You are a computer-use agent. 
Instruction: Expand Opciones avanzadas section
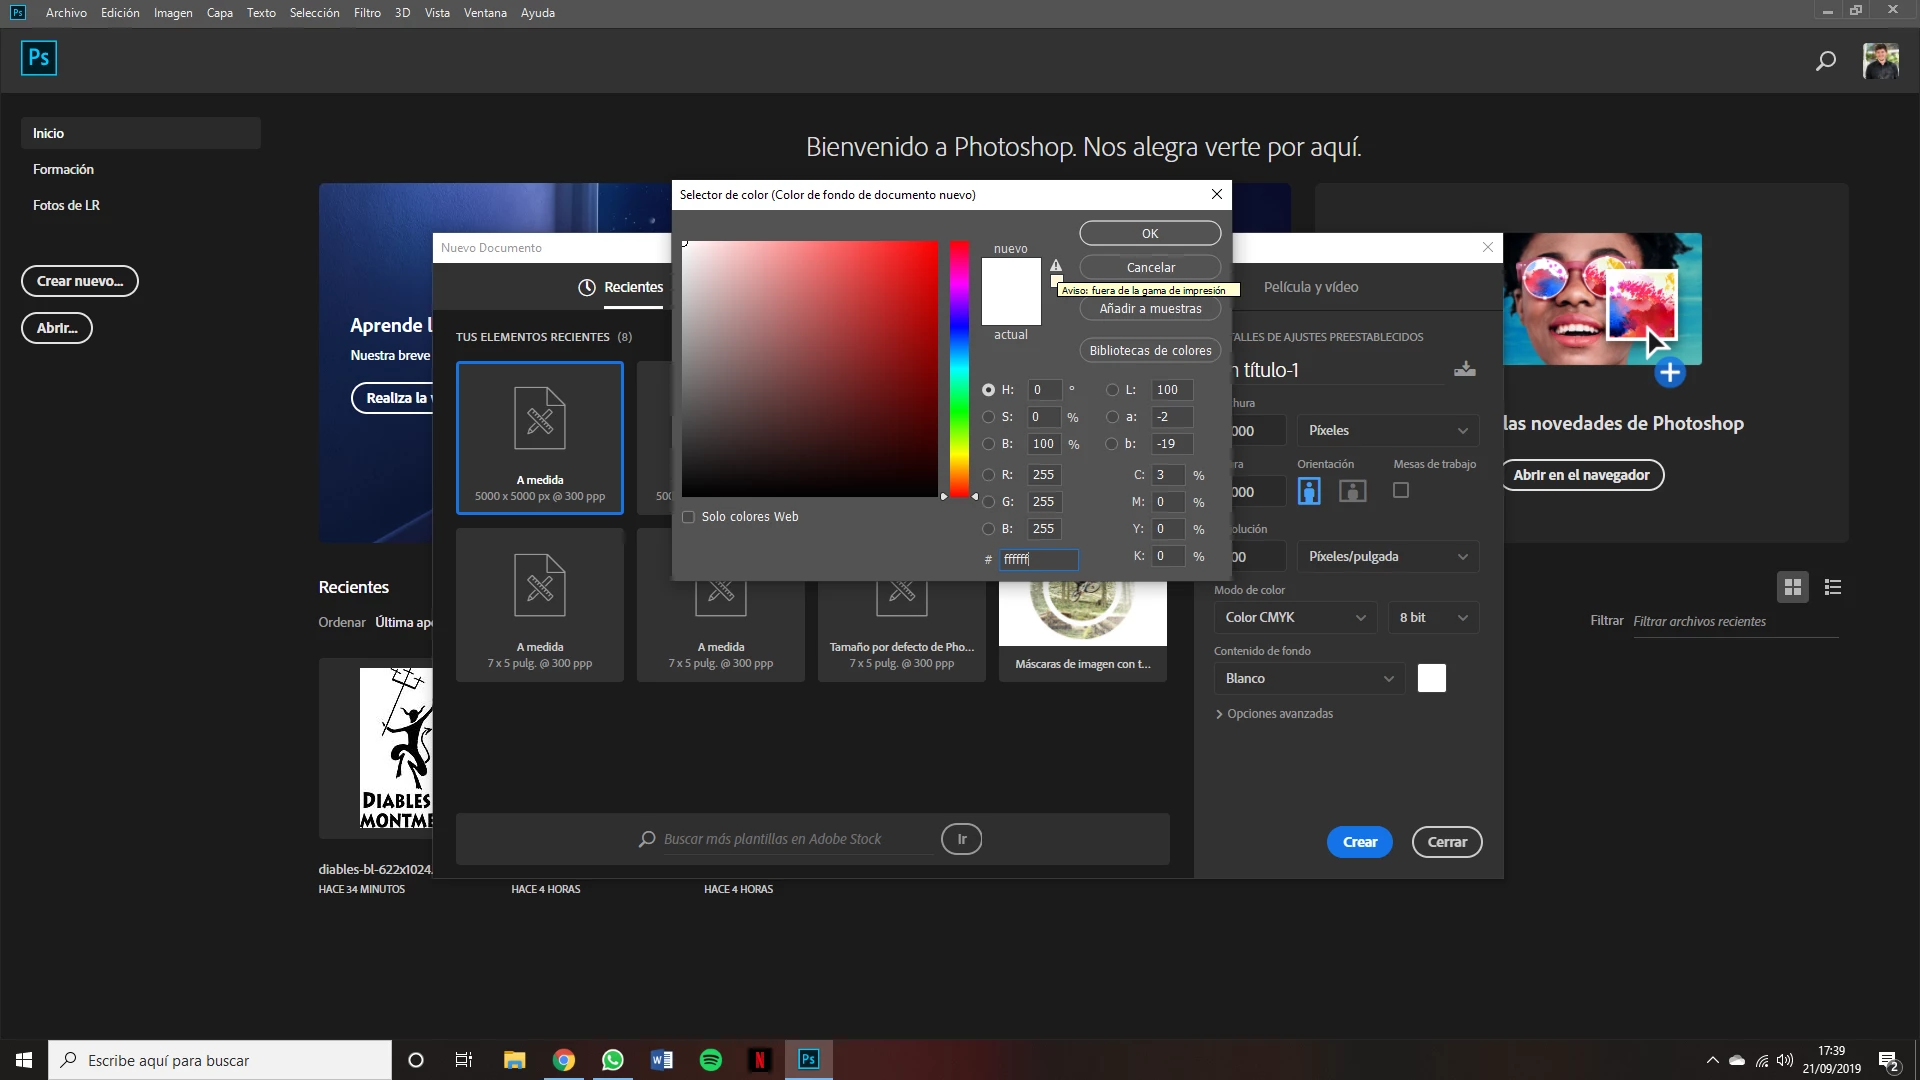coord(1274,714)
